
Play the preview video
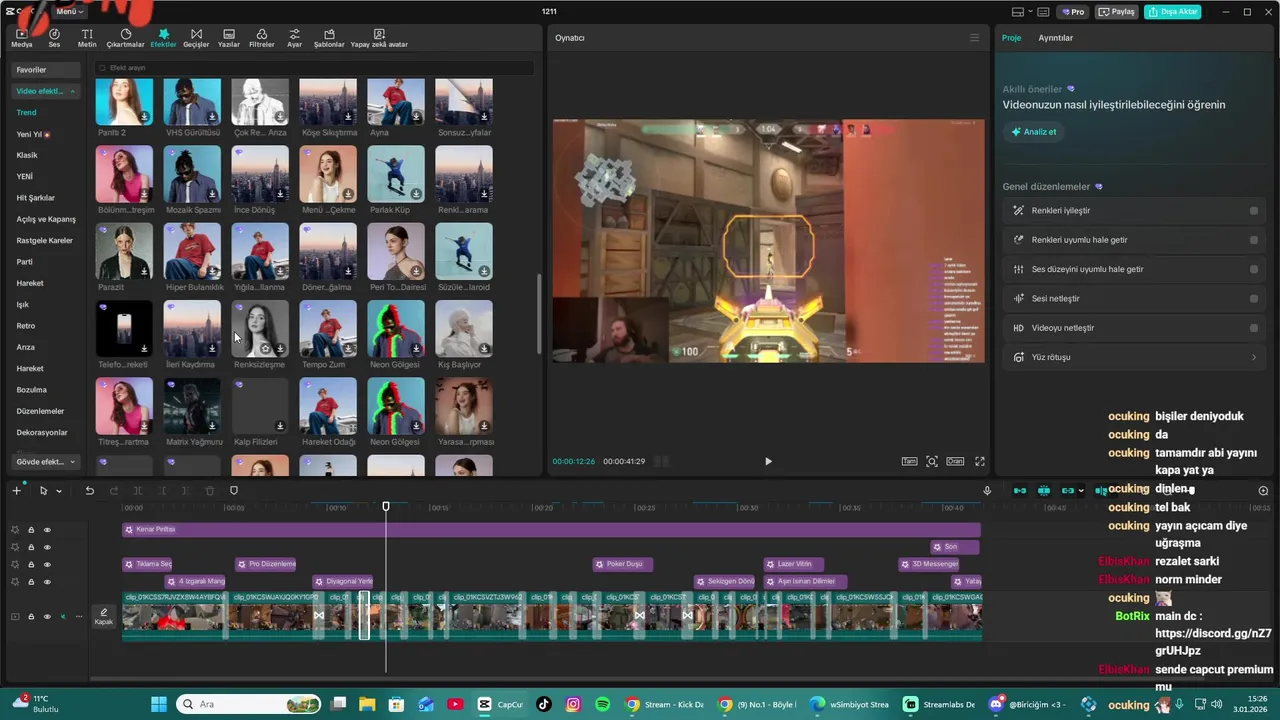pyautogui.click(x=768, y=461)
